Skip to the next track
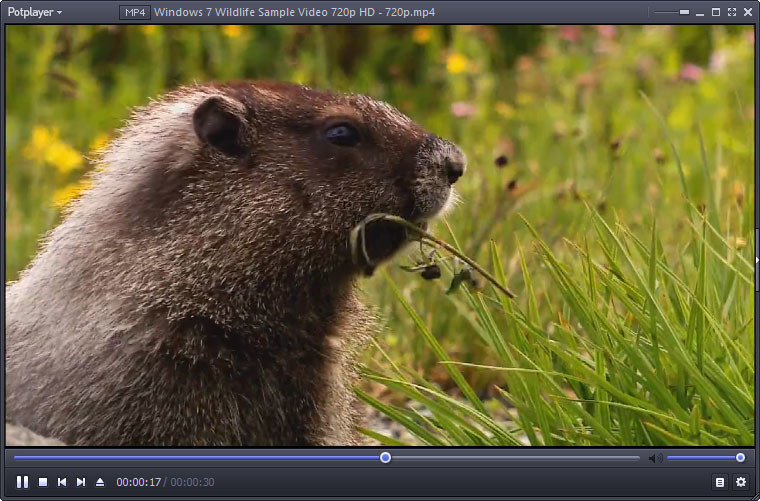This screenshot has width=760, height=501. pos(81,482)
